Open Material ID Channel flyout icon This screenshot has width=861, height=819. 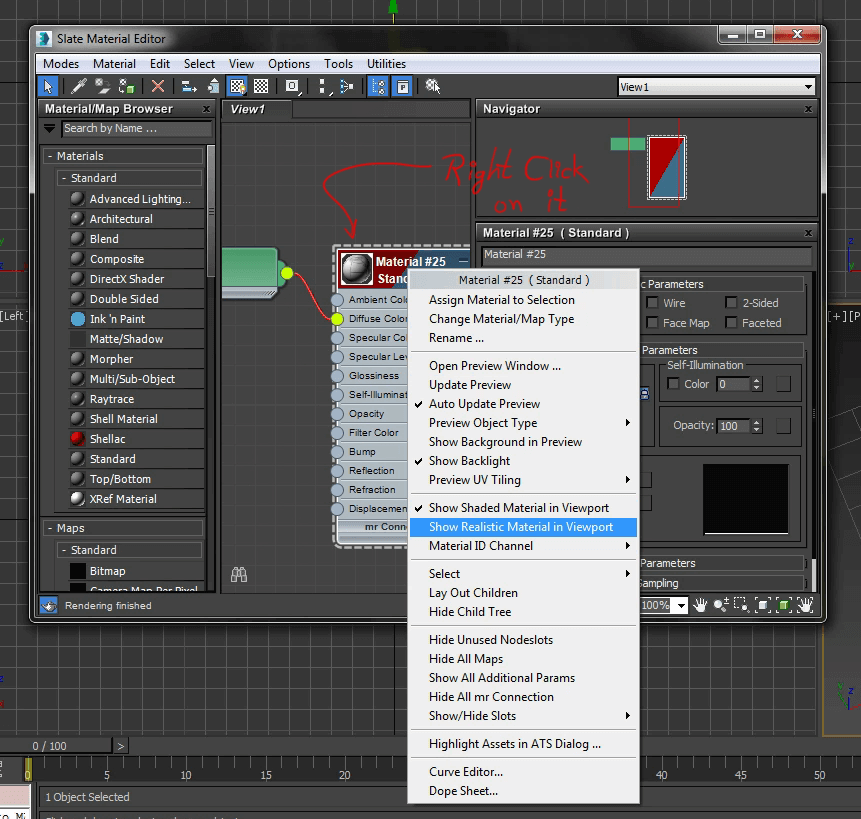tap(293, 87)
